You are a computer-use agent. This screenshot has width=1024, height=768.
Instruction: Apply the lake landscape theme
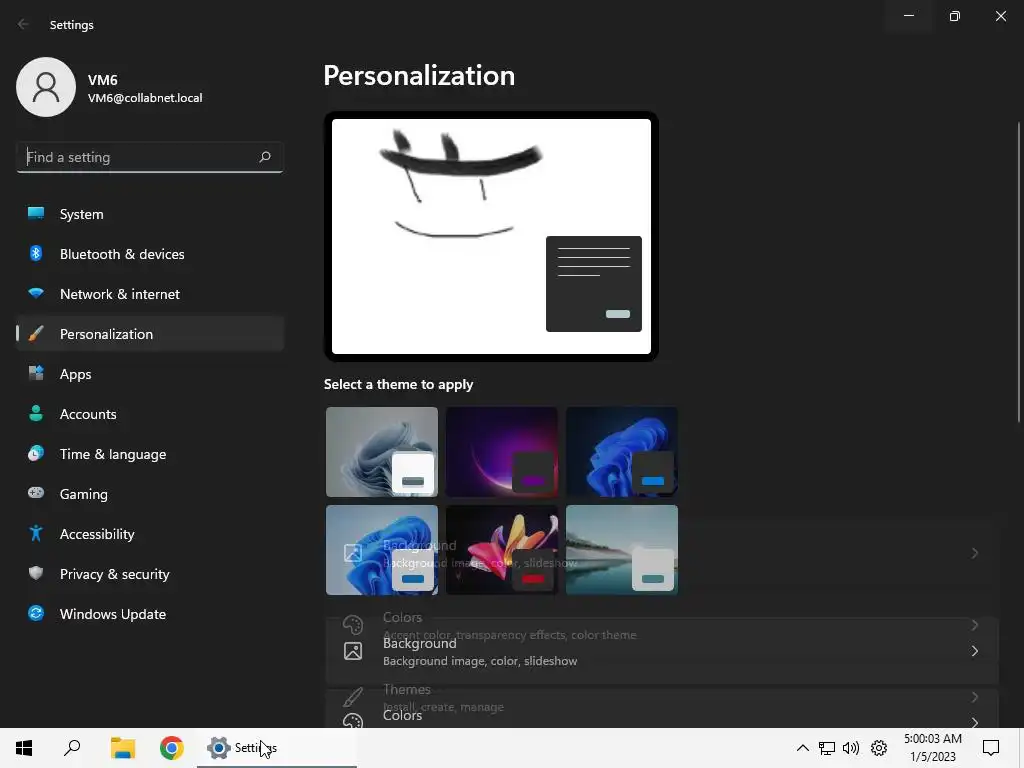(x=622, y=550)
